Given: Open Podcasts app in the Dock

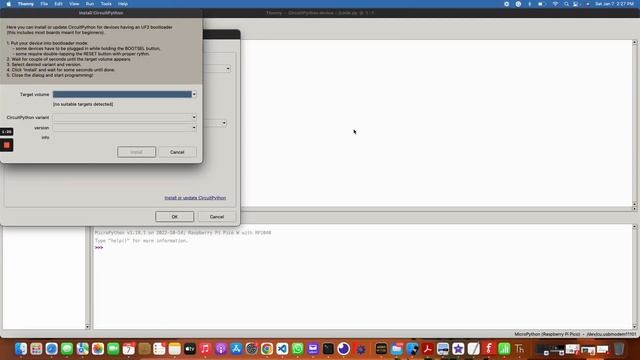Looking at the screenshot, I should [x=221, y=349].
